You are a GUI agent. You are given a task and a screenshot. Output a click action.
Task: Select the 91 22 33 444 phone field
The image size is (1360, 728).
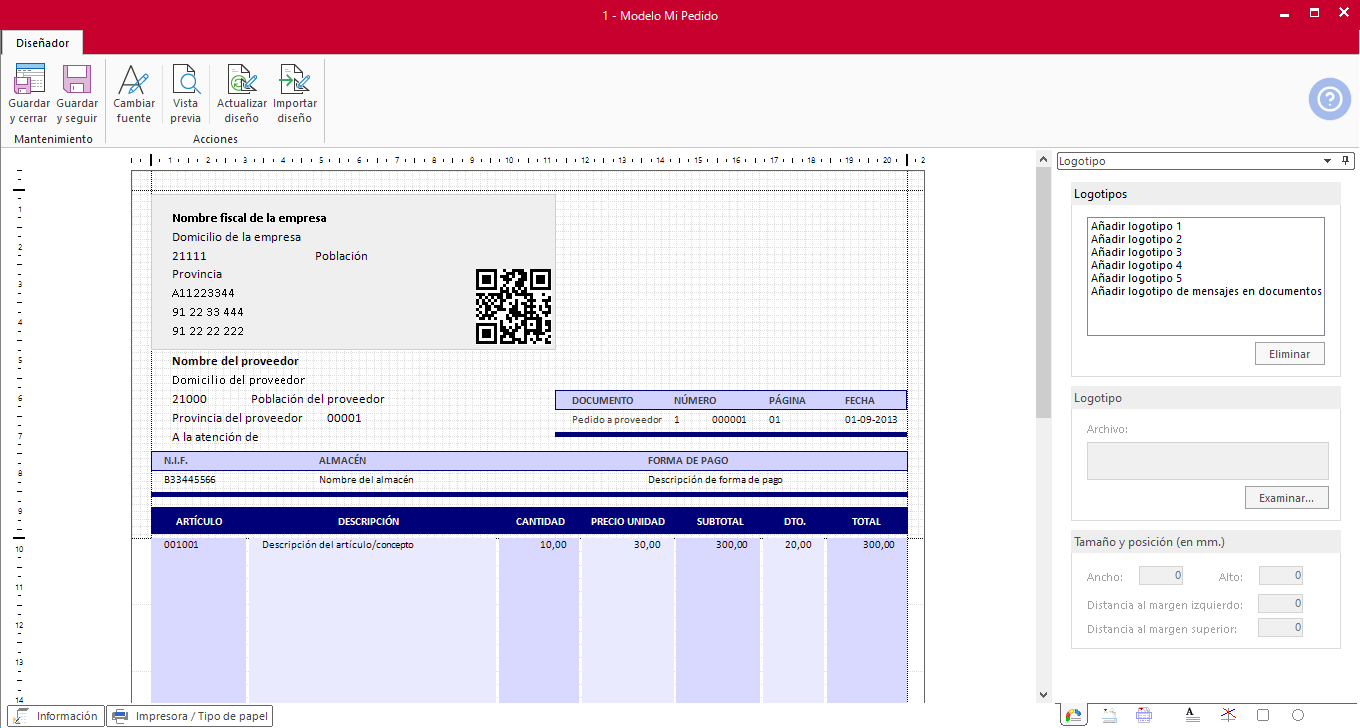[x=208, y=312]
